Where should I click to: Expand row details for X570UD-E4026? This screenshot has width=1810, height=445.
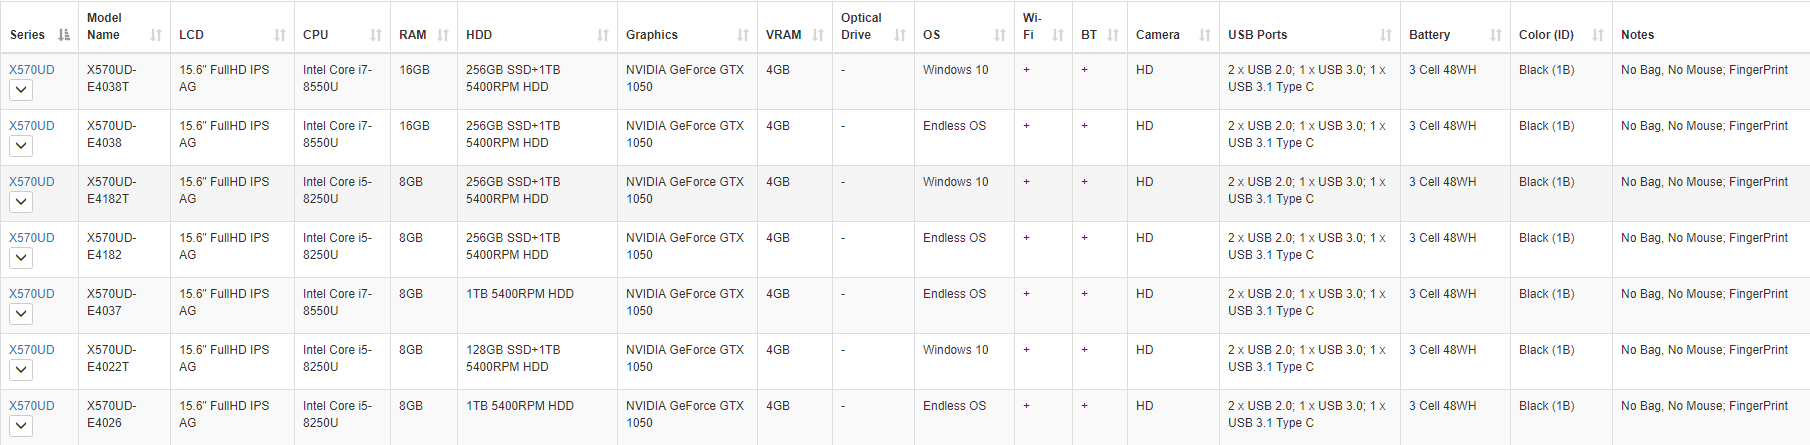pos(21,426)
